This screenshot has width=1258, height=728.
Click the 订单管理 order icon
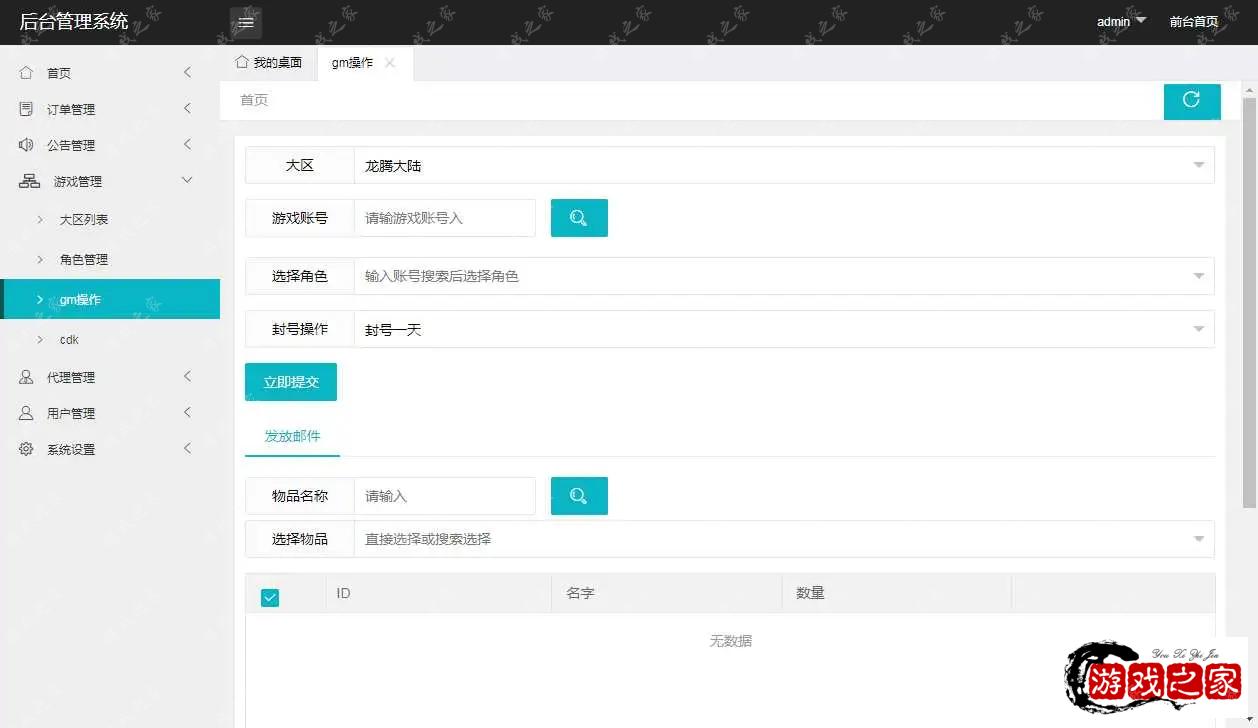click(26, 109)
